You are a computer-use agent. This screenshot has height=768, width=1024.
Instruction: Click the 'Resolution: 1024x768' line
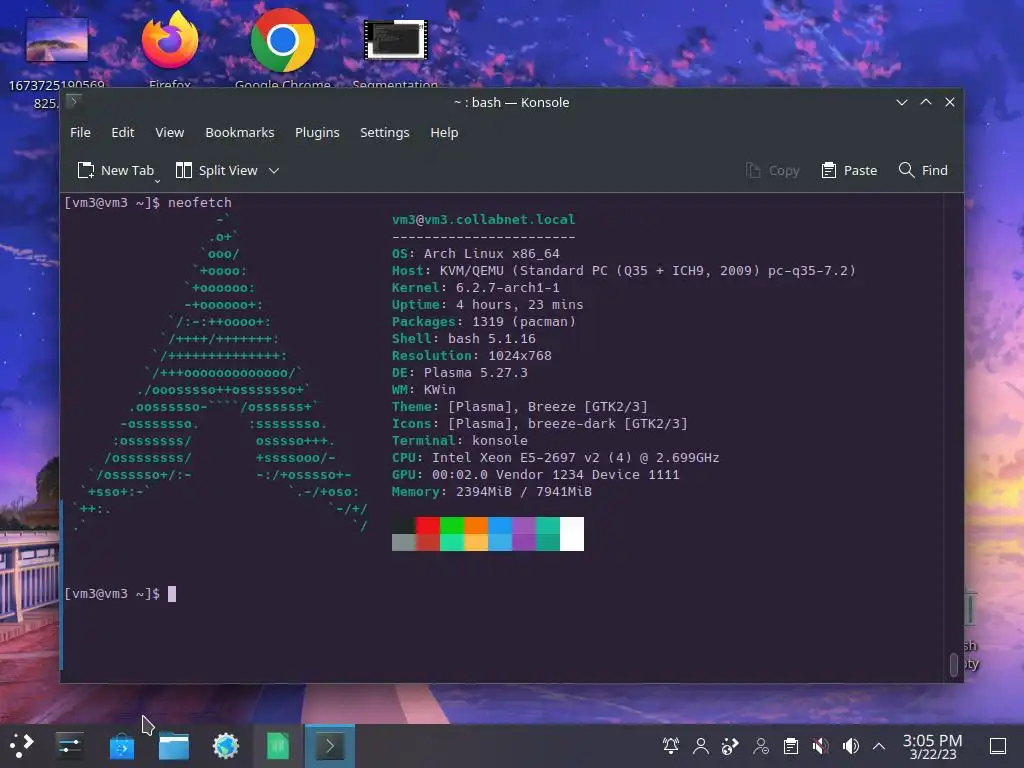472,355
